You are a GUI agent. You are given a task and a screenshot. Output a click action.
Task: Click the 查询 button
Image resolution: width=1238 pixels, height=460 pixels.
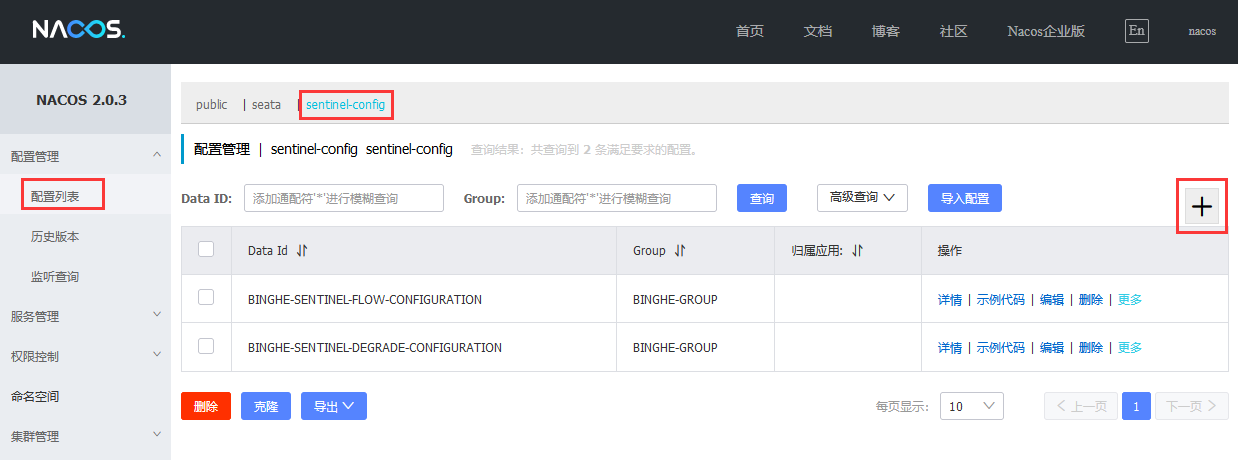pyautogui.click(x=761, y=198)
